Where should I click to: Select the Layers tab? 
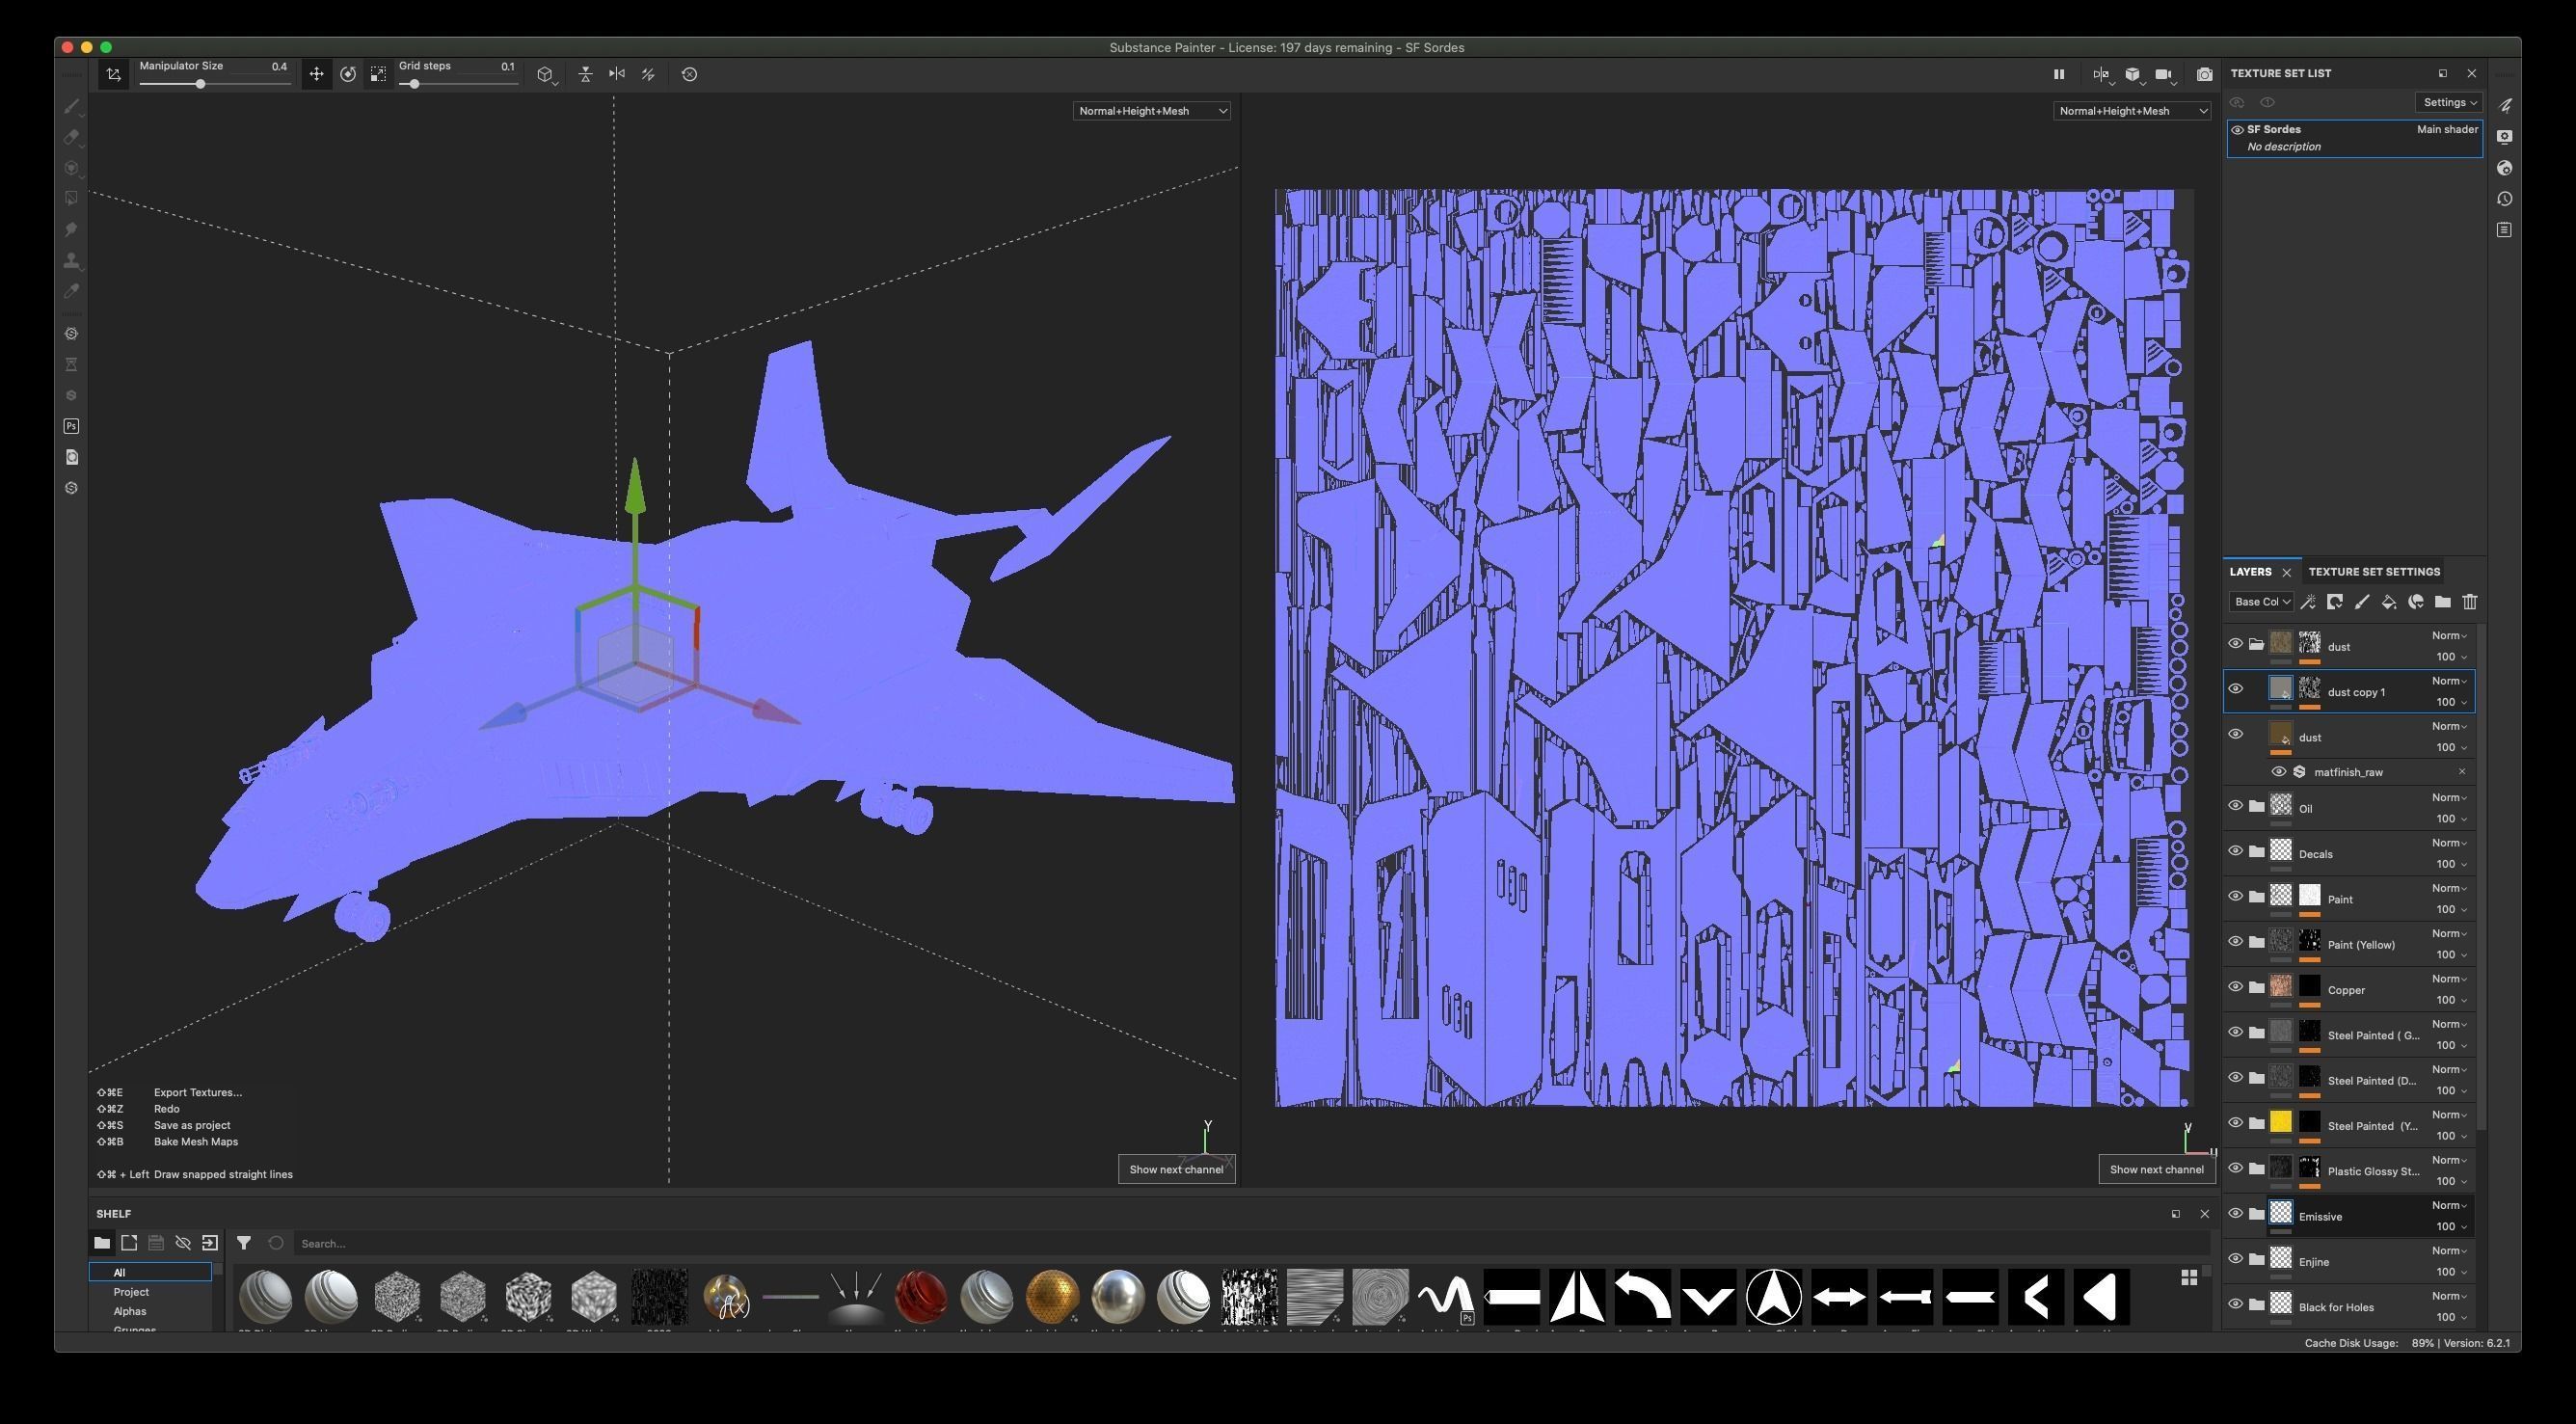pyautogui.click(x=2250, y=572)
